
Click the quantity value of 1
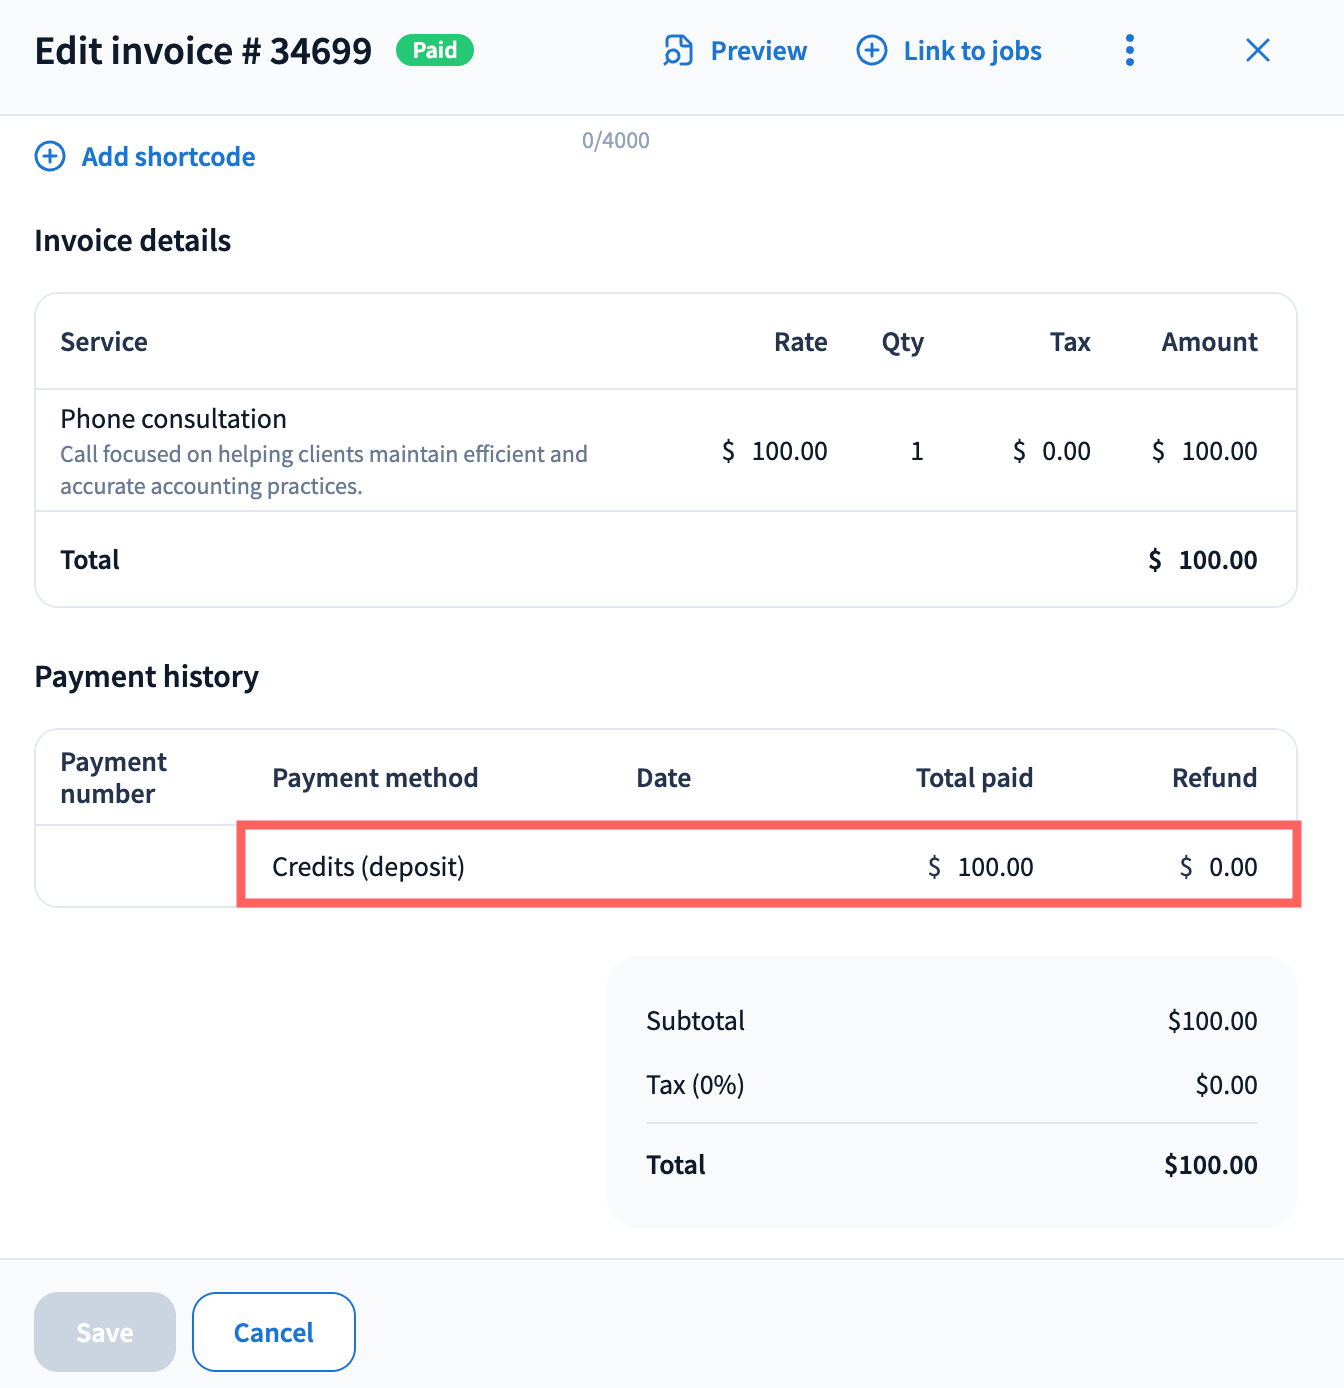pos(916,451)
